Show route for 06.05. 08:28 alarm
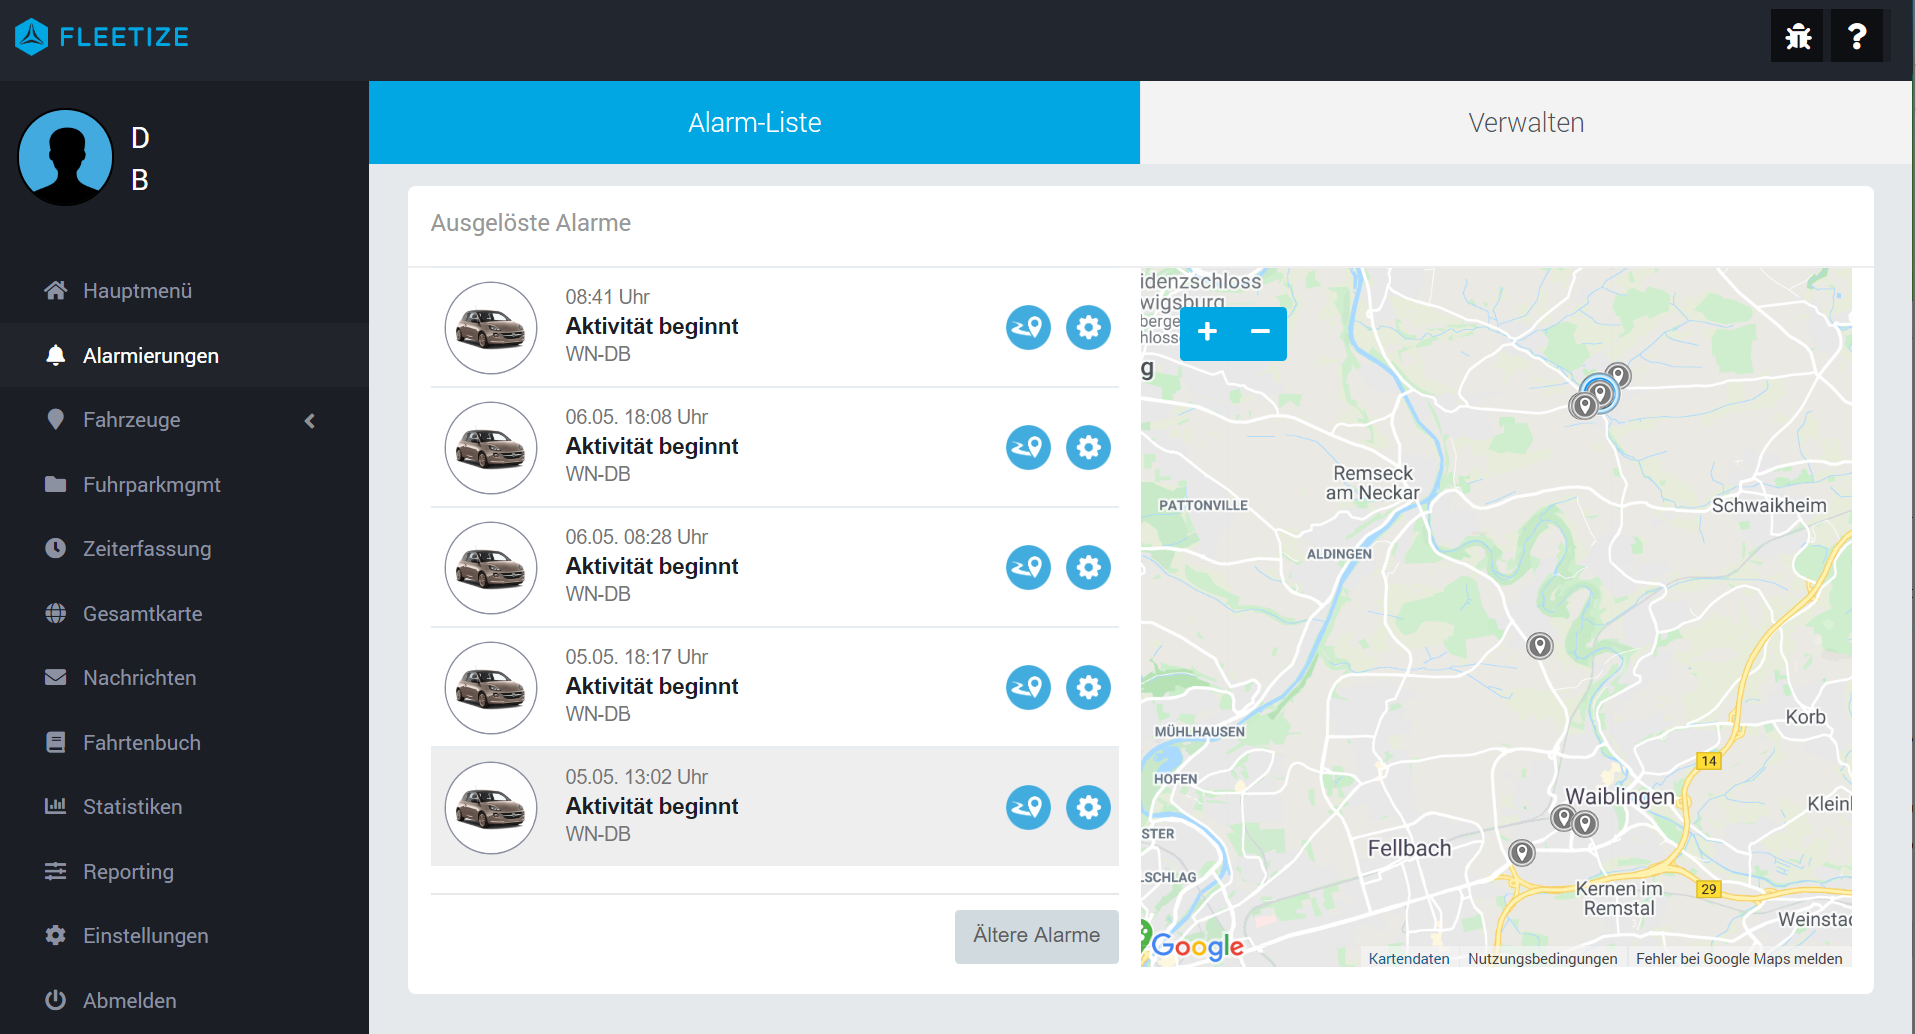 1028,567
